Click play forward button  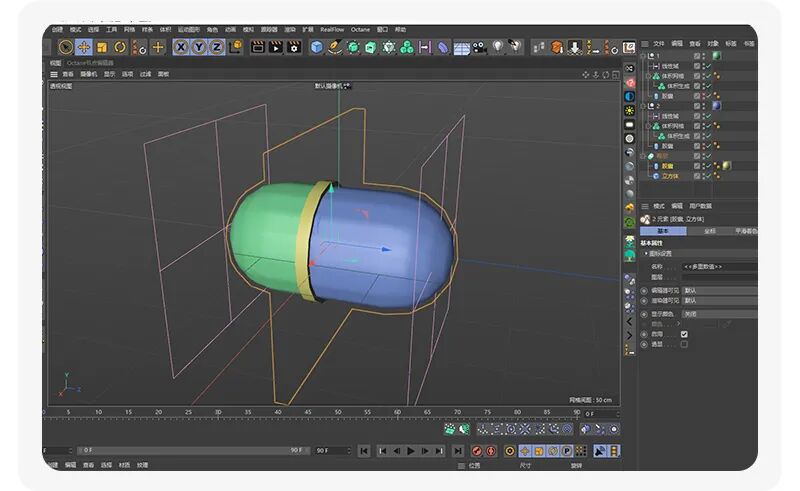411,451
